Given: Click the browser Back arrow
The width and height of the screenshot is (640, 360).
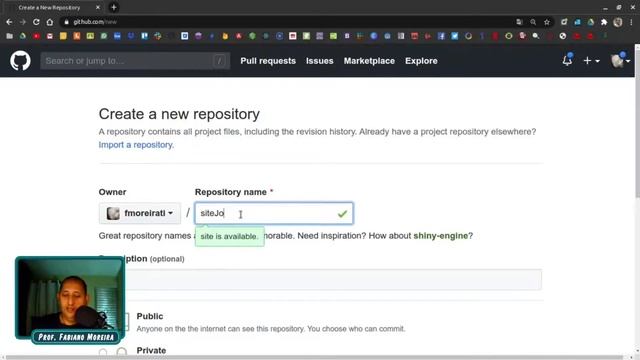Looking at the screenshot, I should (9, 22).
